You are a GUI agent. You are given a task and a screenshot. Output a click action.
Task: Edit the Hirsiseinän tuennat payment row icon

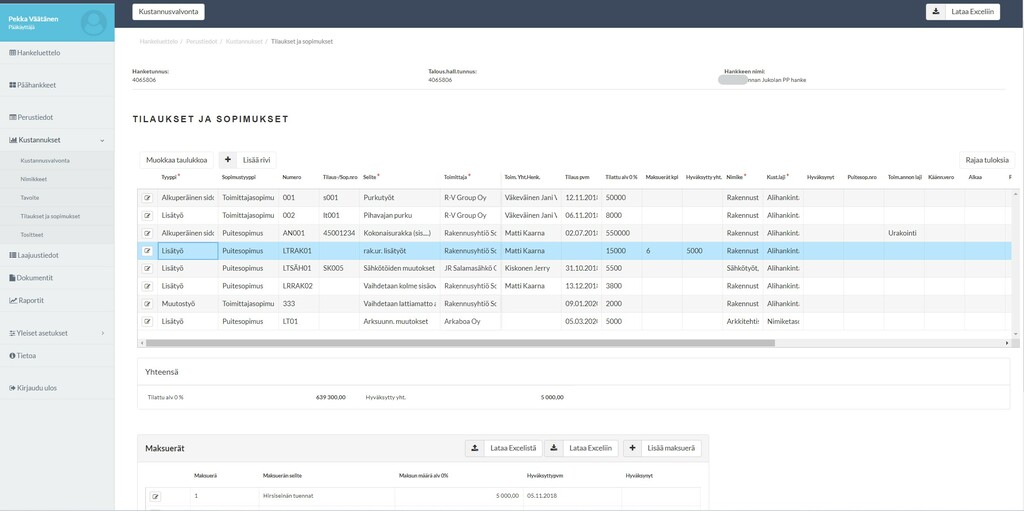coord(155,496)
